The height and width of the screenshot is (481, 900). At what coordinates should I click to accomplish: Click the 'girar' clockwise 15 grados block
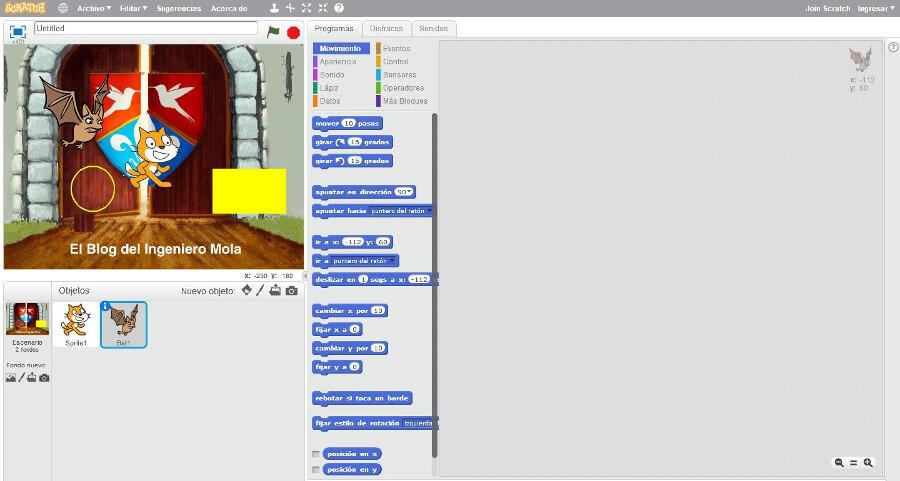(352, 142)
